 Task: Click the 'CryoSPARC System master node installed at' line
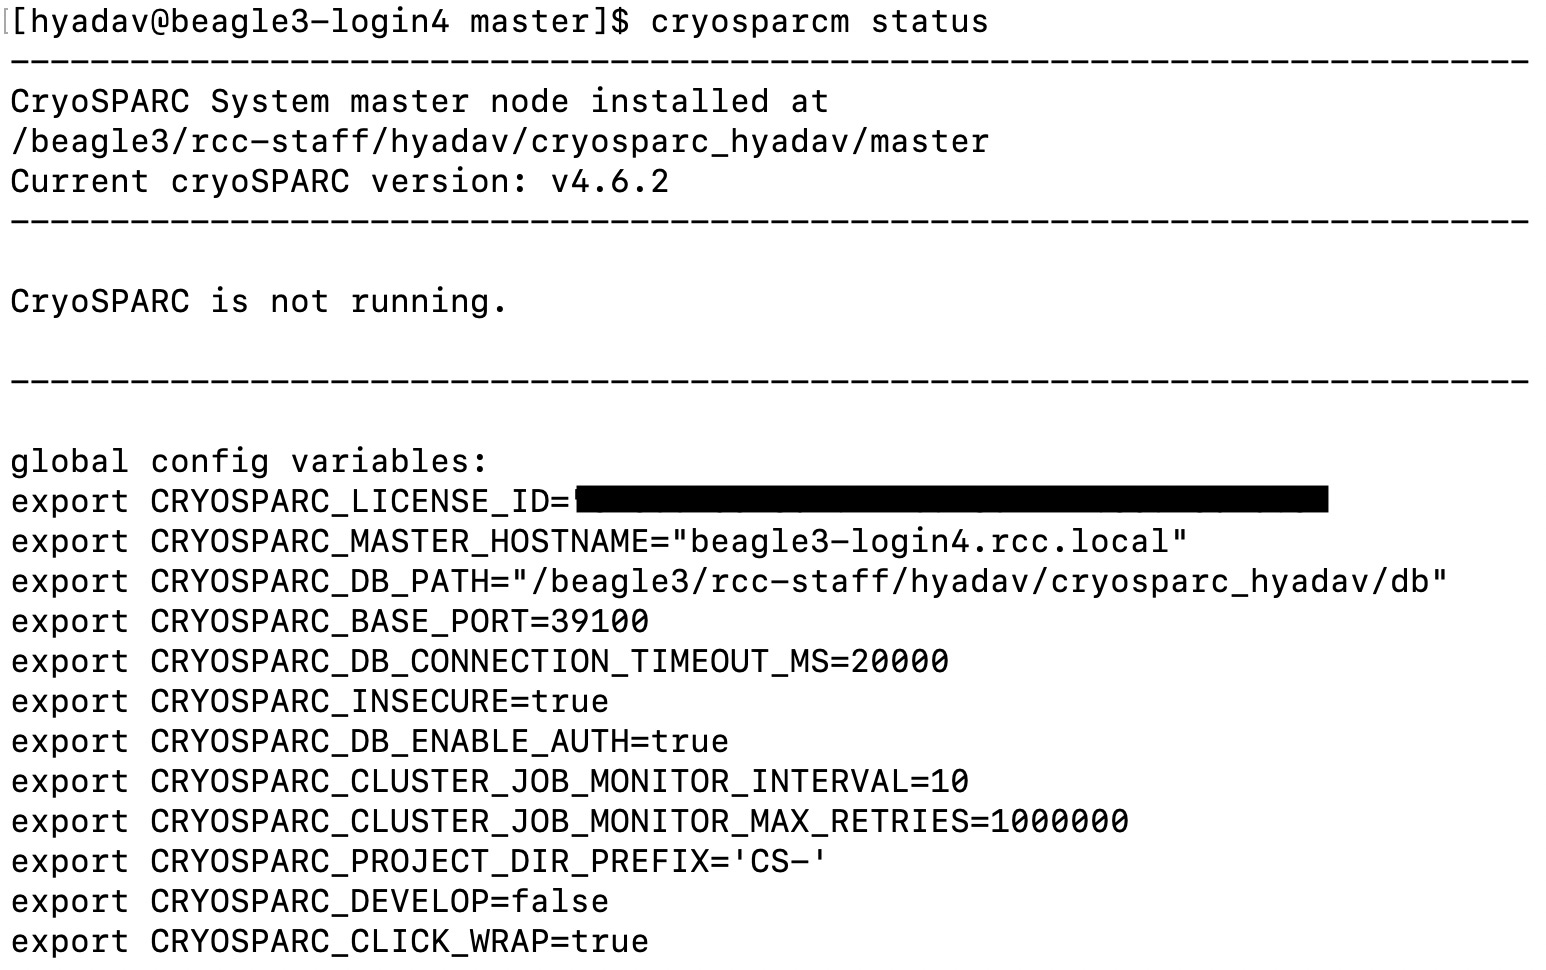[419, 102]
